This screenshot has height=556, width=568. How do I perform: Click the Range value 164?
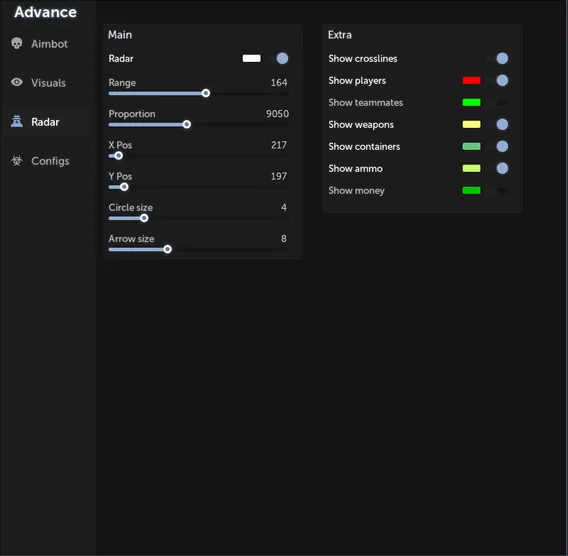pos(279,83)
